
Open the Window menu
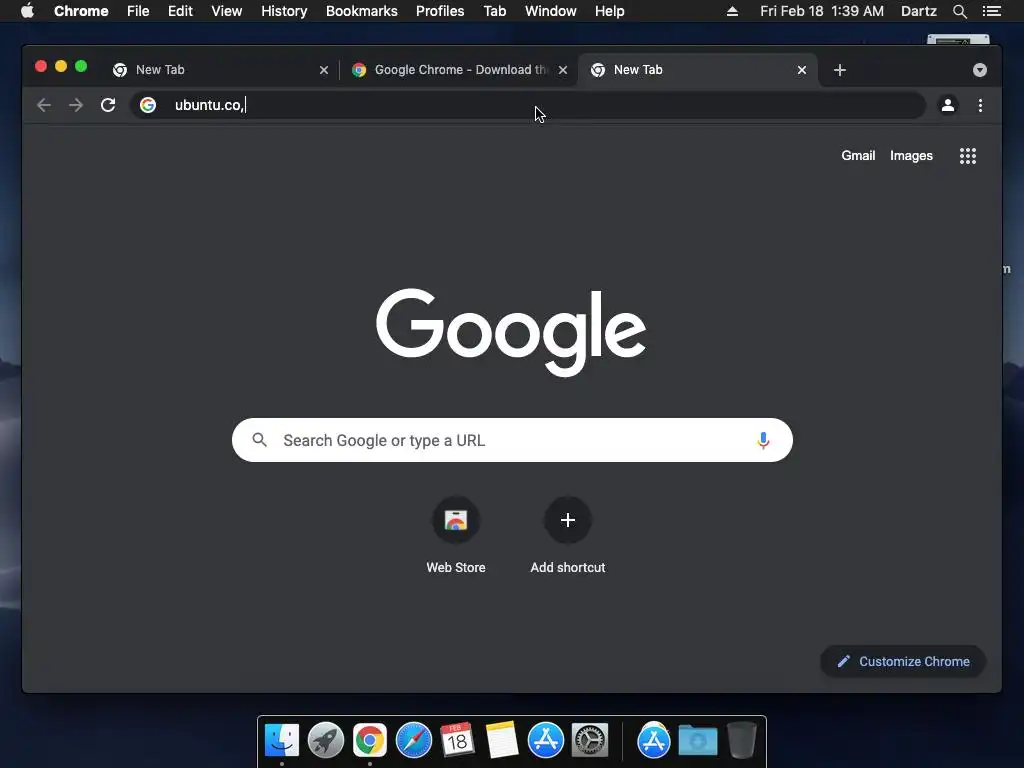tap(551, 11)
